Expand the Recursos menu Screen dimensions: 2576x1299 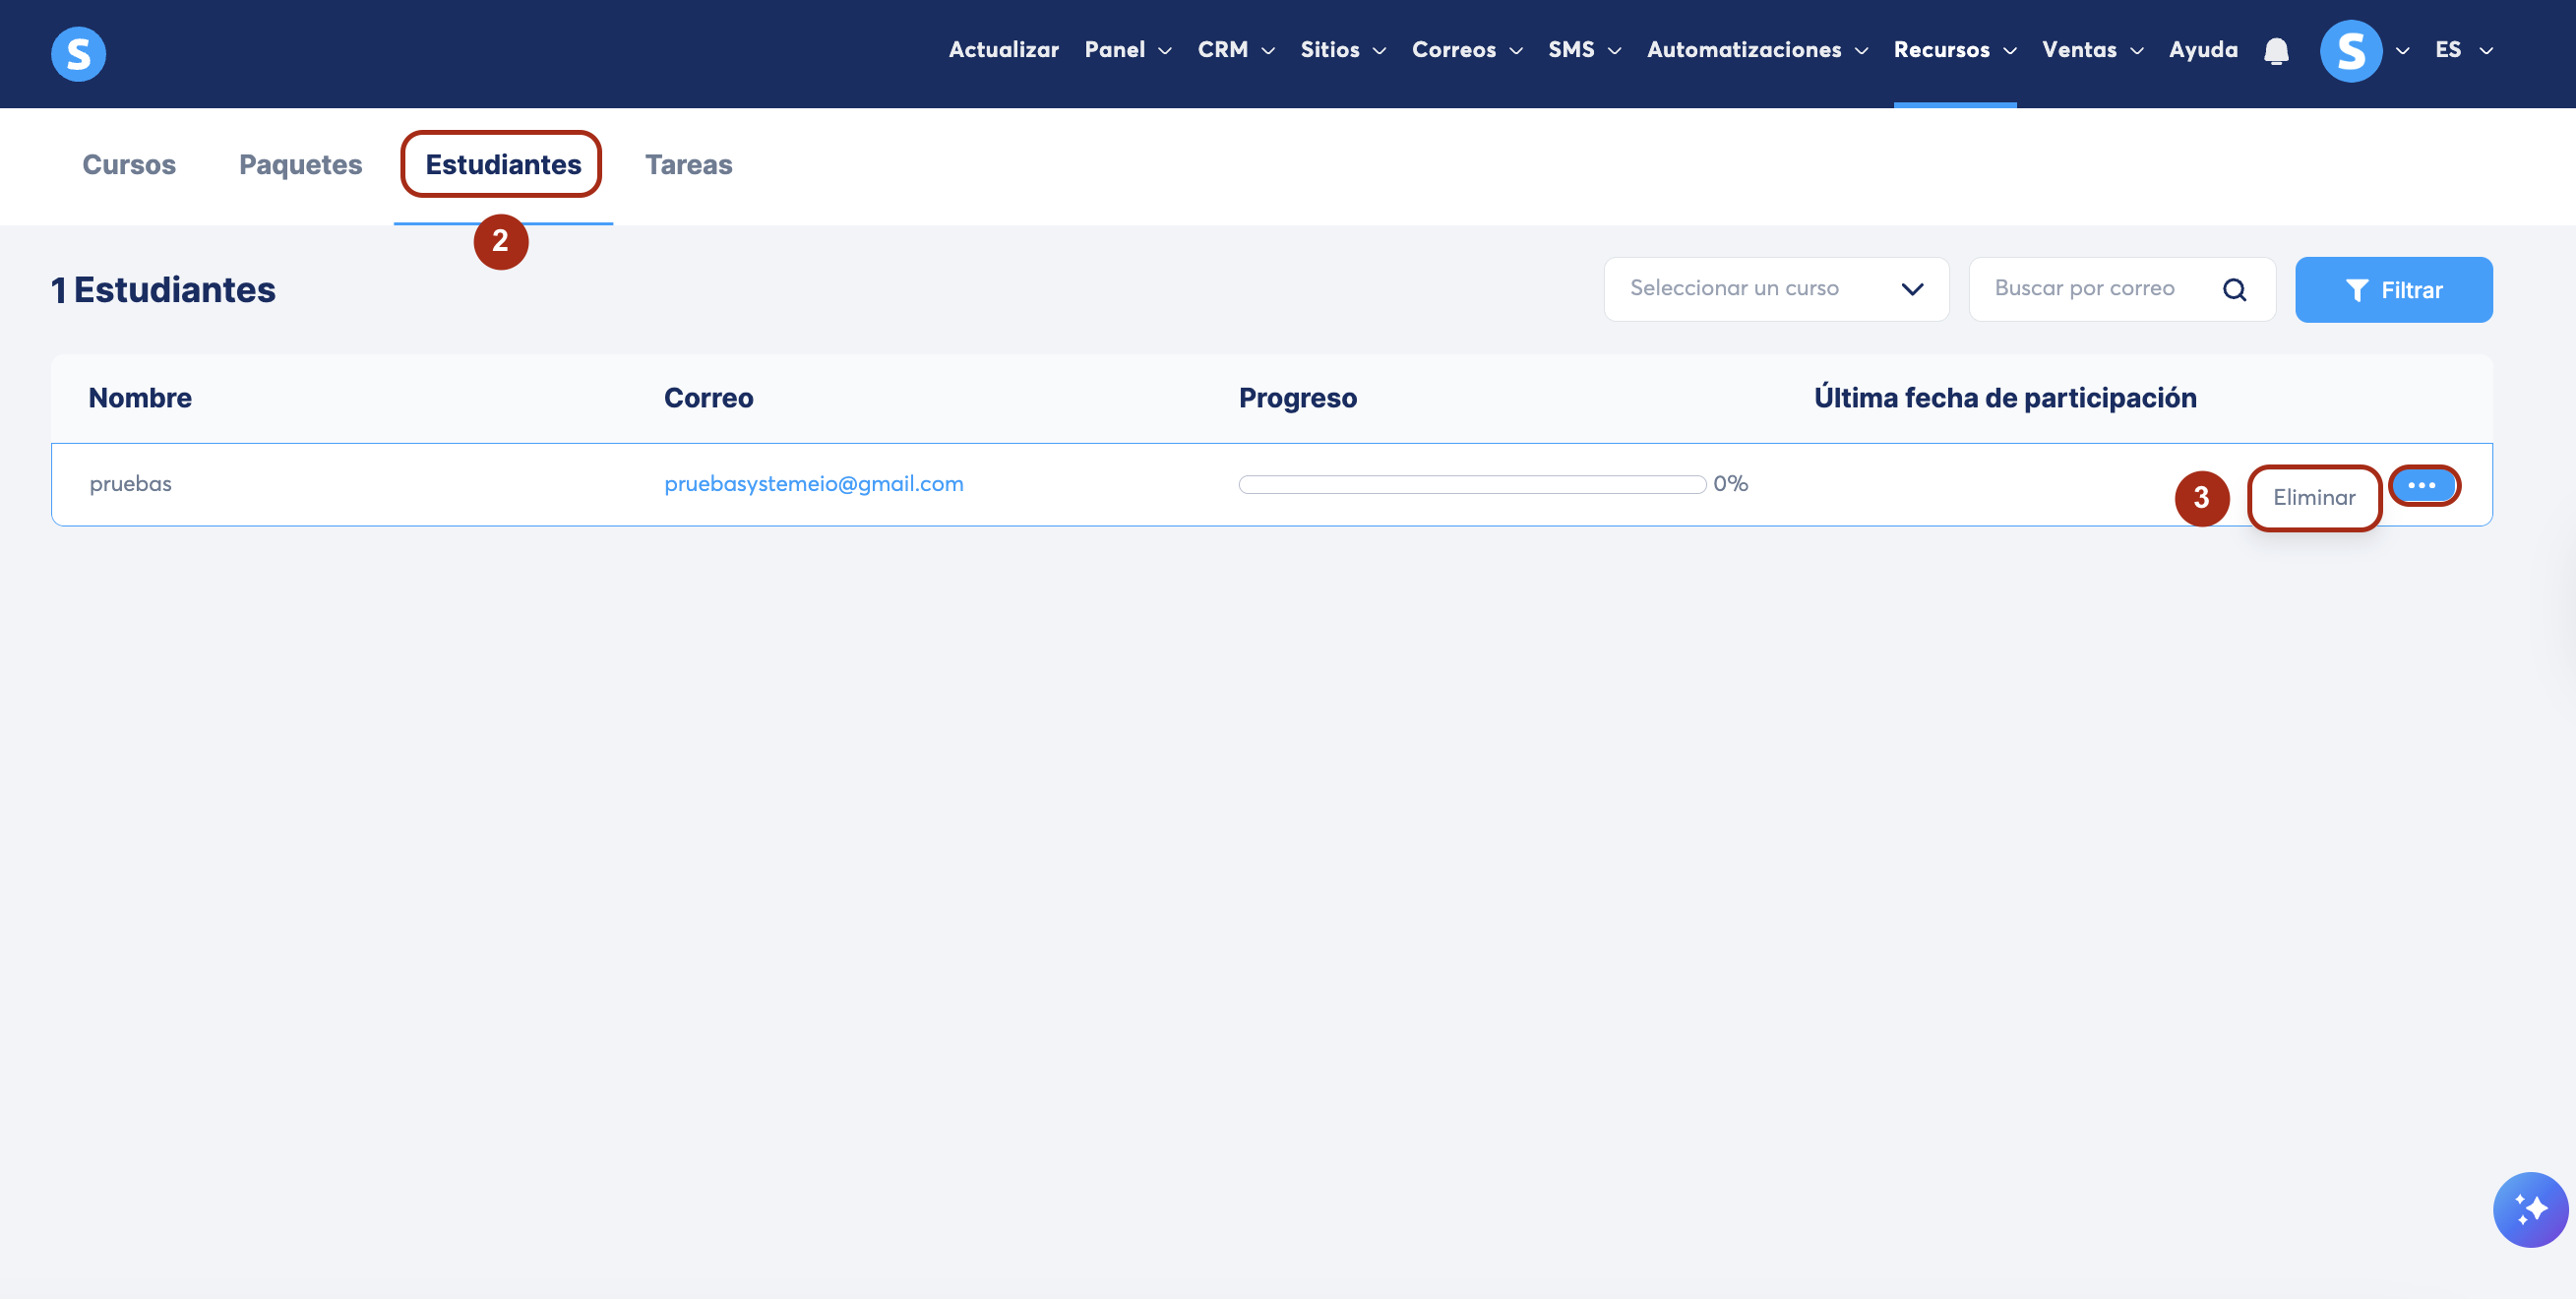[x=1954, y=50]
